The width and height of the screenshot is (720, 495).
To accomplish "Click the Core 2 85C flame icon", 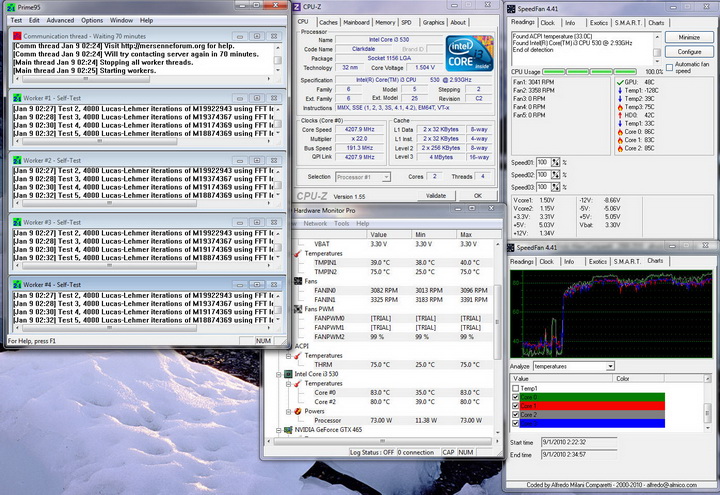I will pyautogui.click(x=620, y=148).
